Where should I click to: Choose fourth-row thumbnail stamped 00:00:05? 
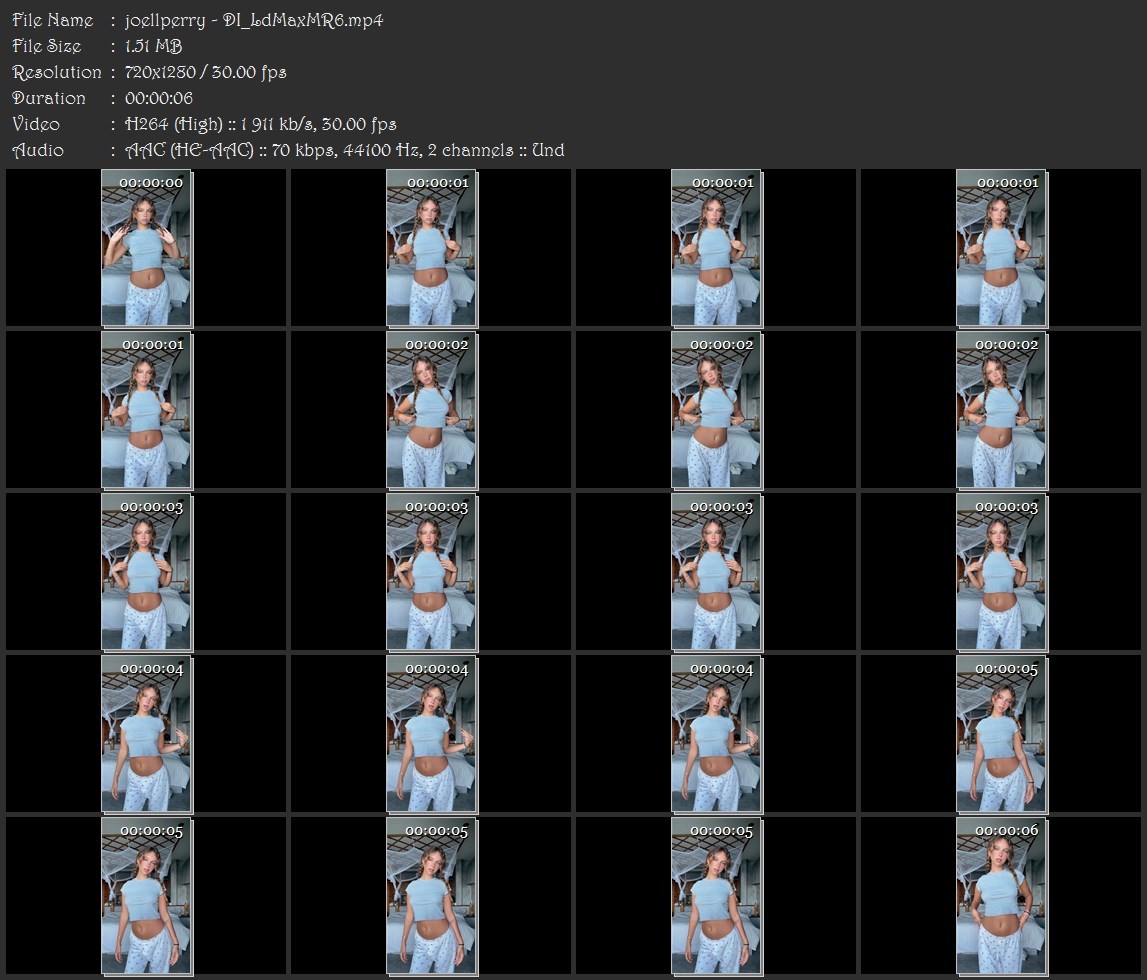[x=1001, y=734]
